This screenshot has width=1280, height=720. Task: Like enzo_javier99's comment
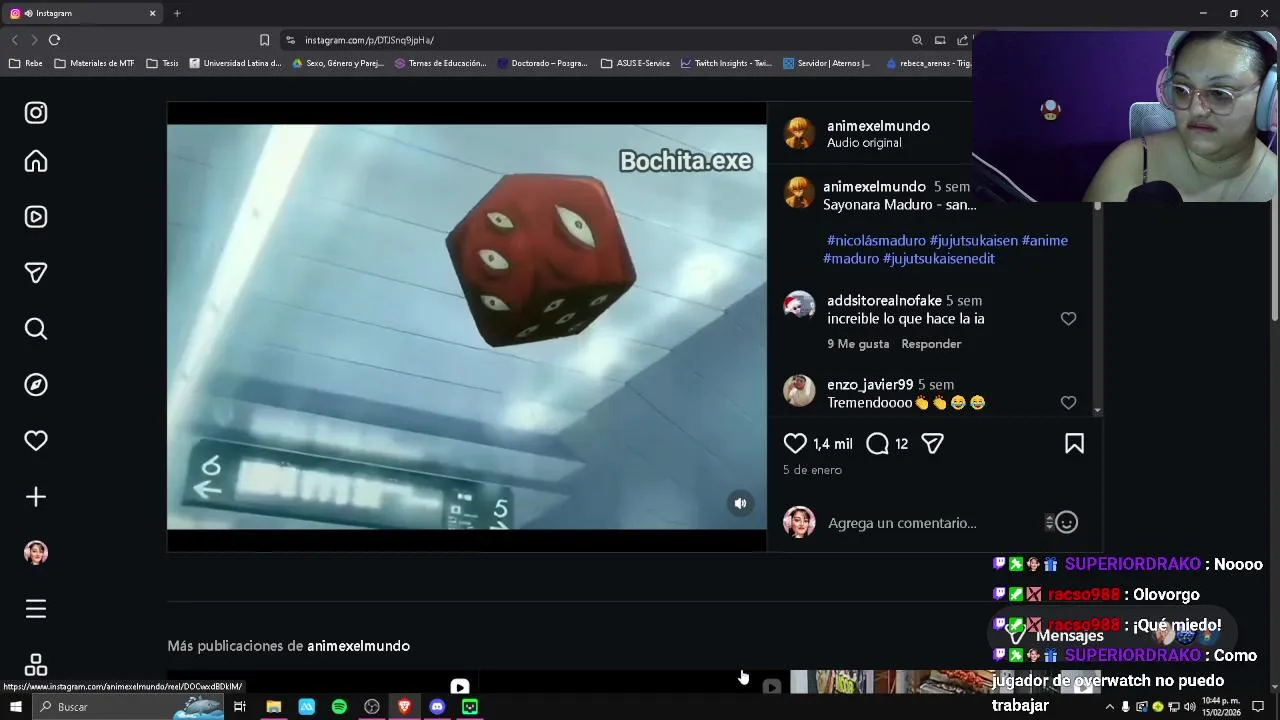pos(1068,403)
